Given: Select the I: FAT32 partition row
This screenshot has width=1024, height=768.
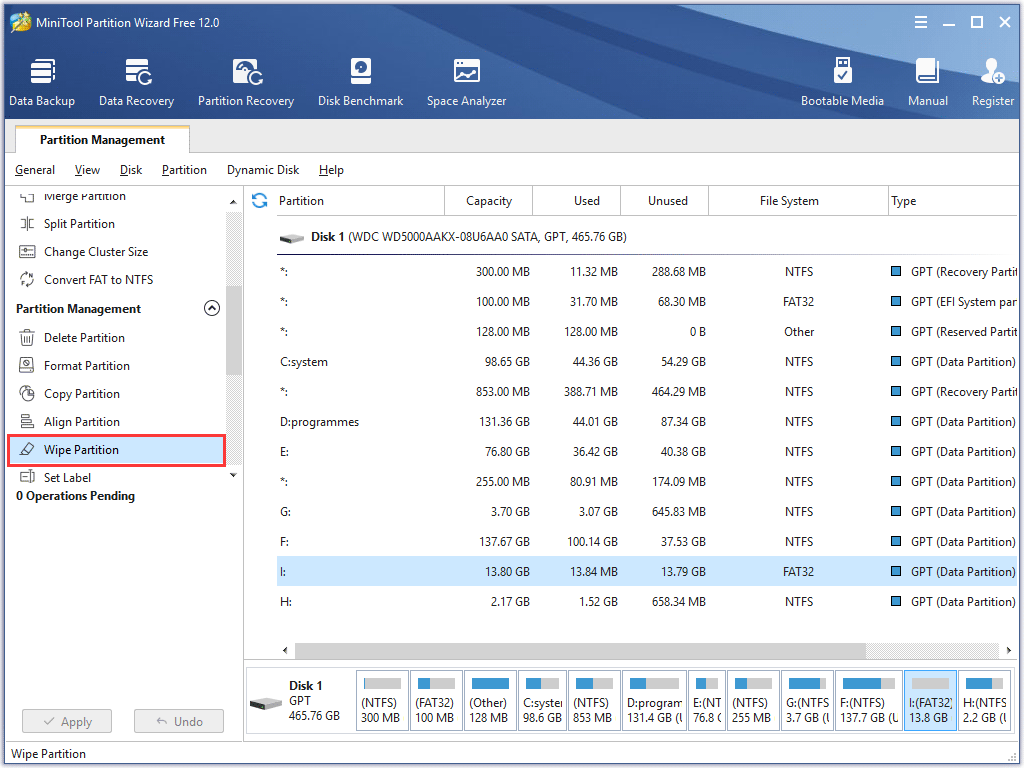Looking at the screenshot, I should (647, 571).
